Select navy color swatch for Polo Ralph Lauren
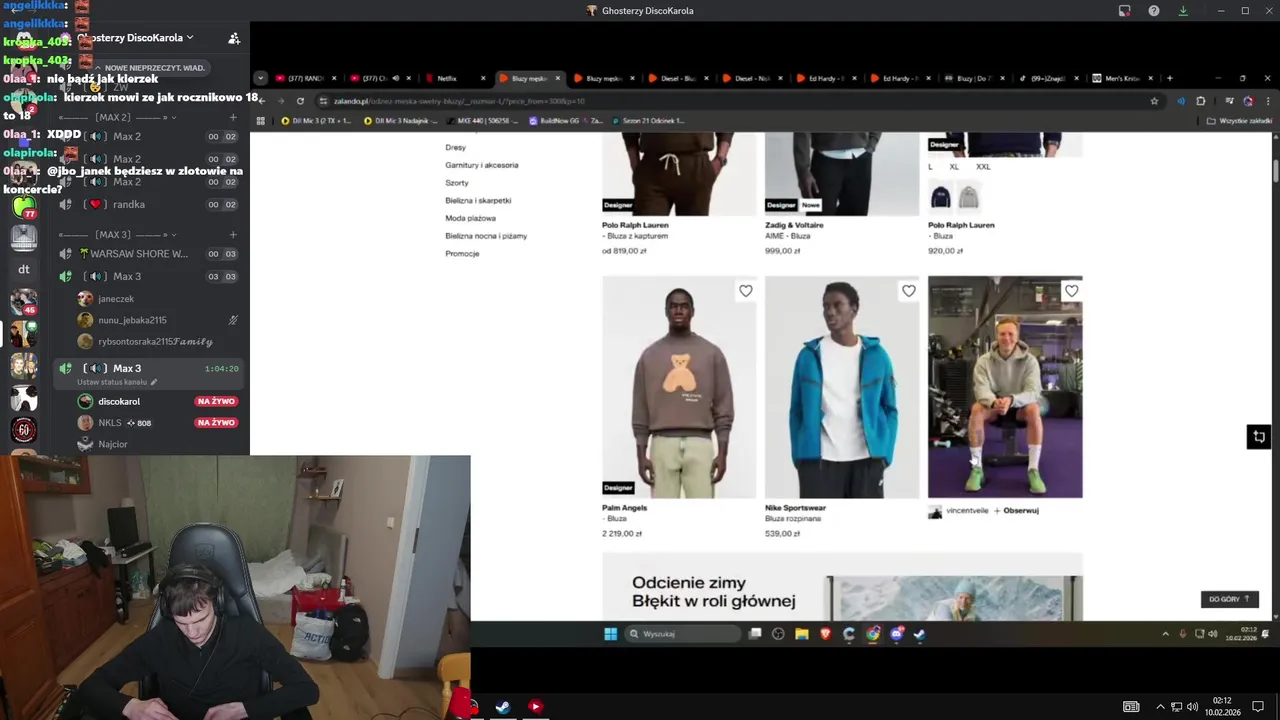Viewport: 1280px width, 720px height. [940, 197]
